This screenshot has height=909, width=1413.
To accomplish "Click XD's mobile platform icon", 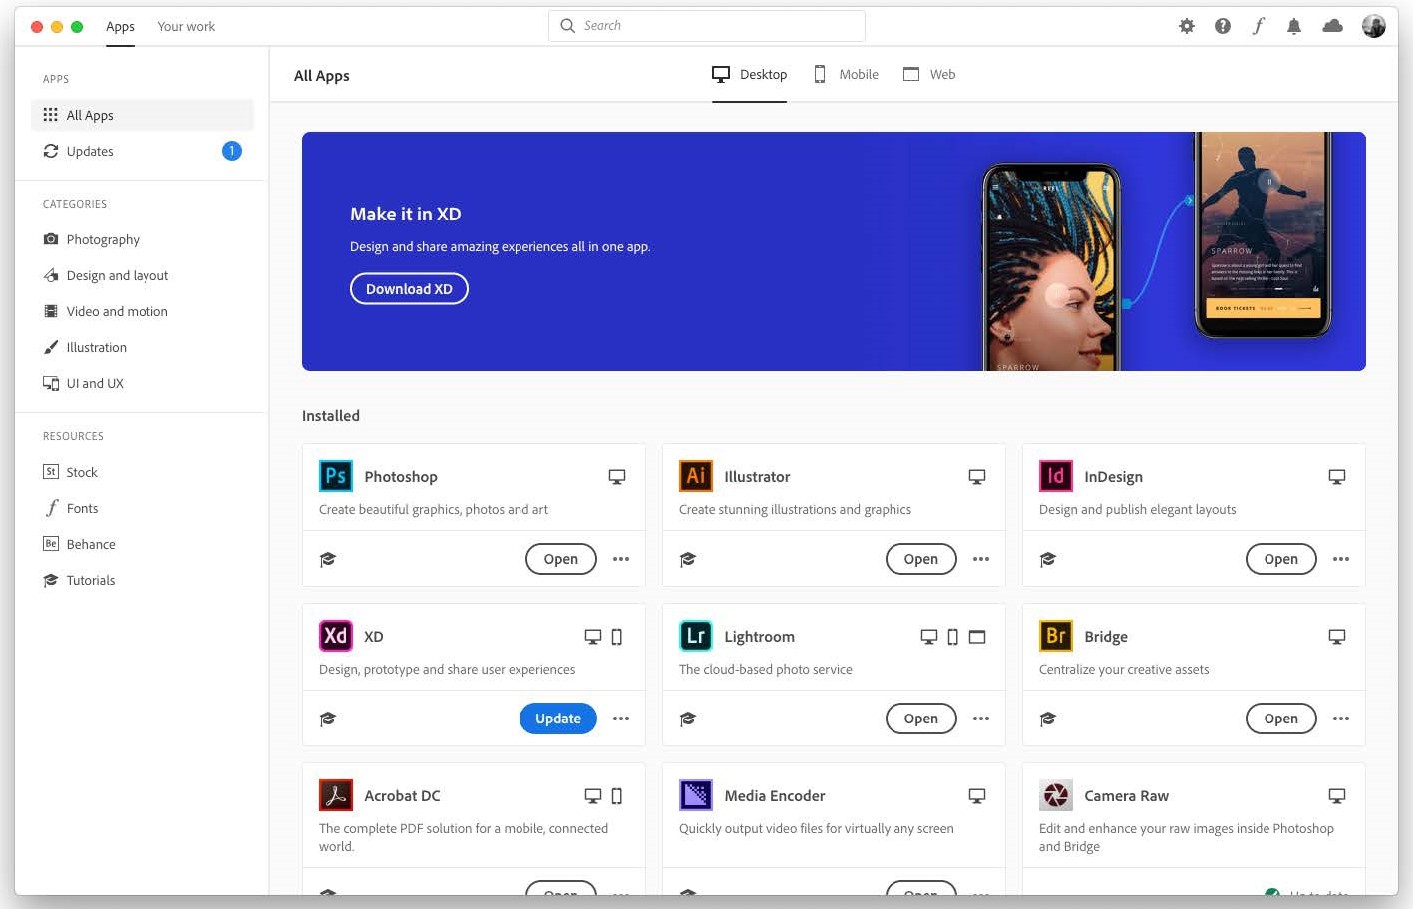I will pos(617,637).
